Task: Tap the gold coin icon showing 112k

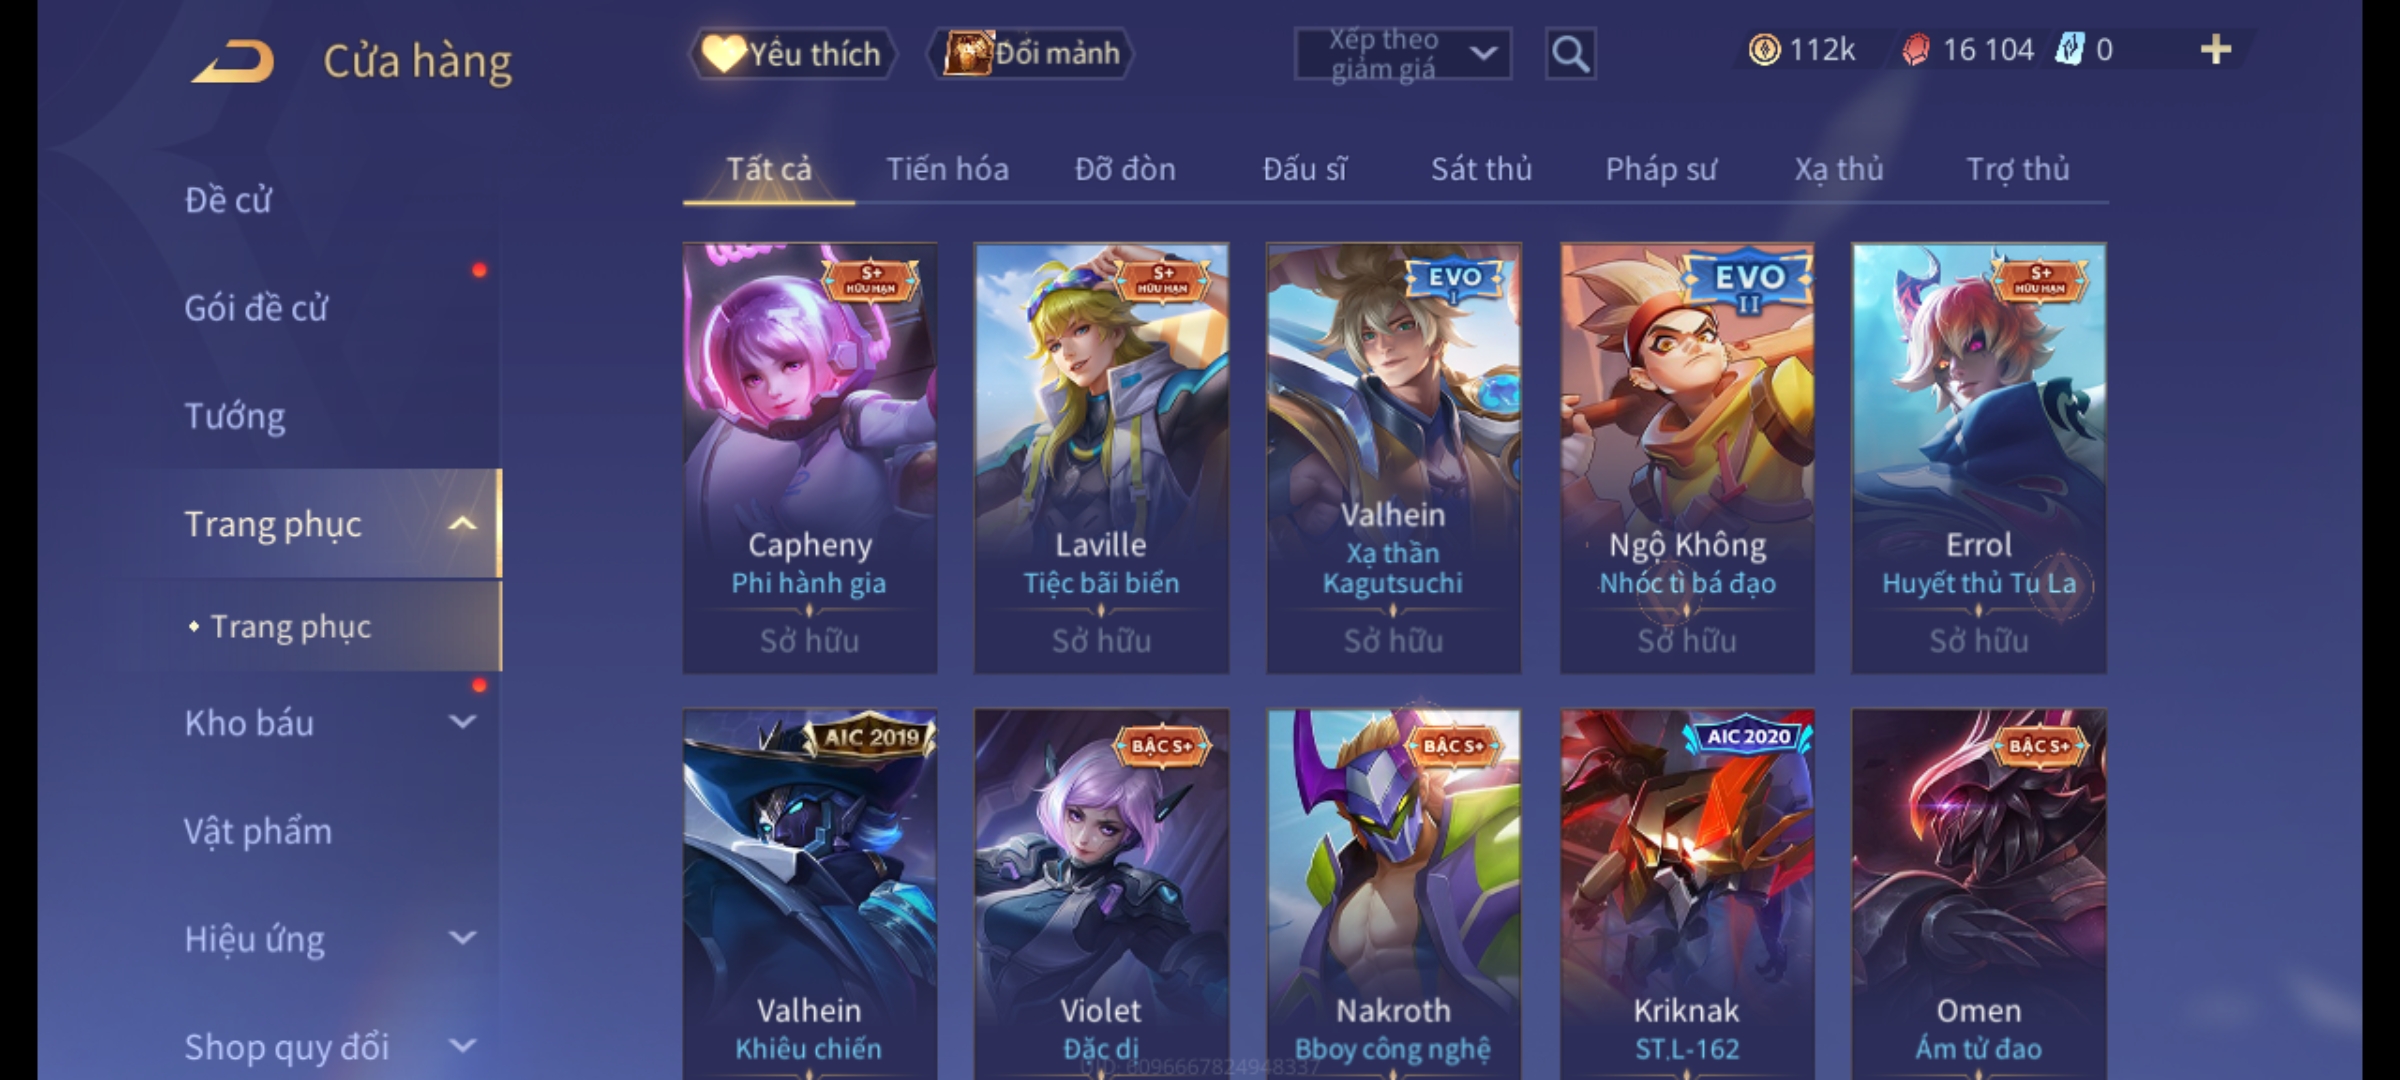Action: tap(1764, 50)
